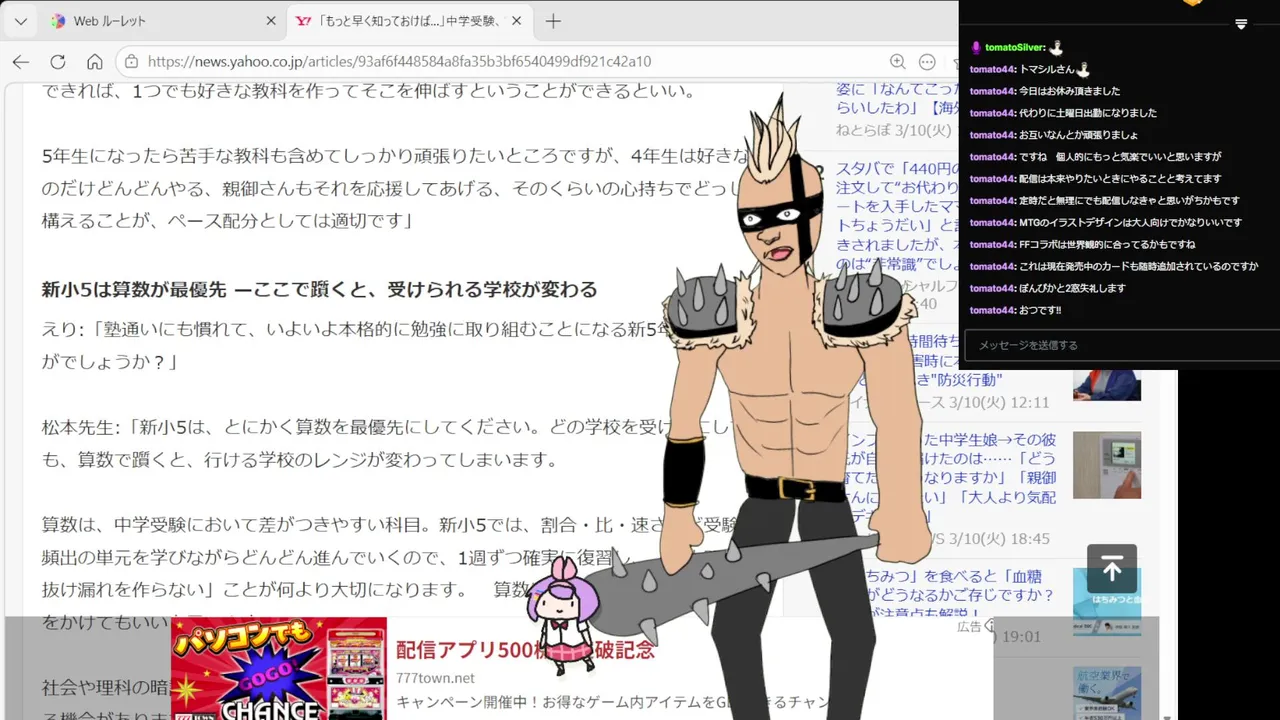The height and width of the screenshot is (720, 1280).
Task: Click chat message お互いなんとか頑張りましょ
Action: click(1079, 135)
